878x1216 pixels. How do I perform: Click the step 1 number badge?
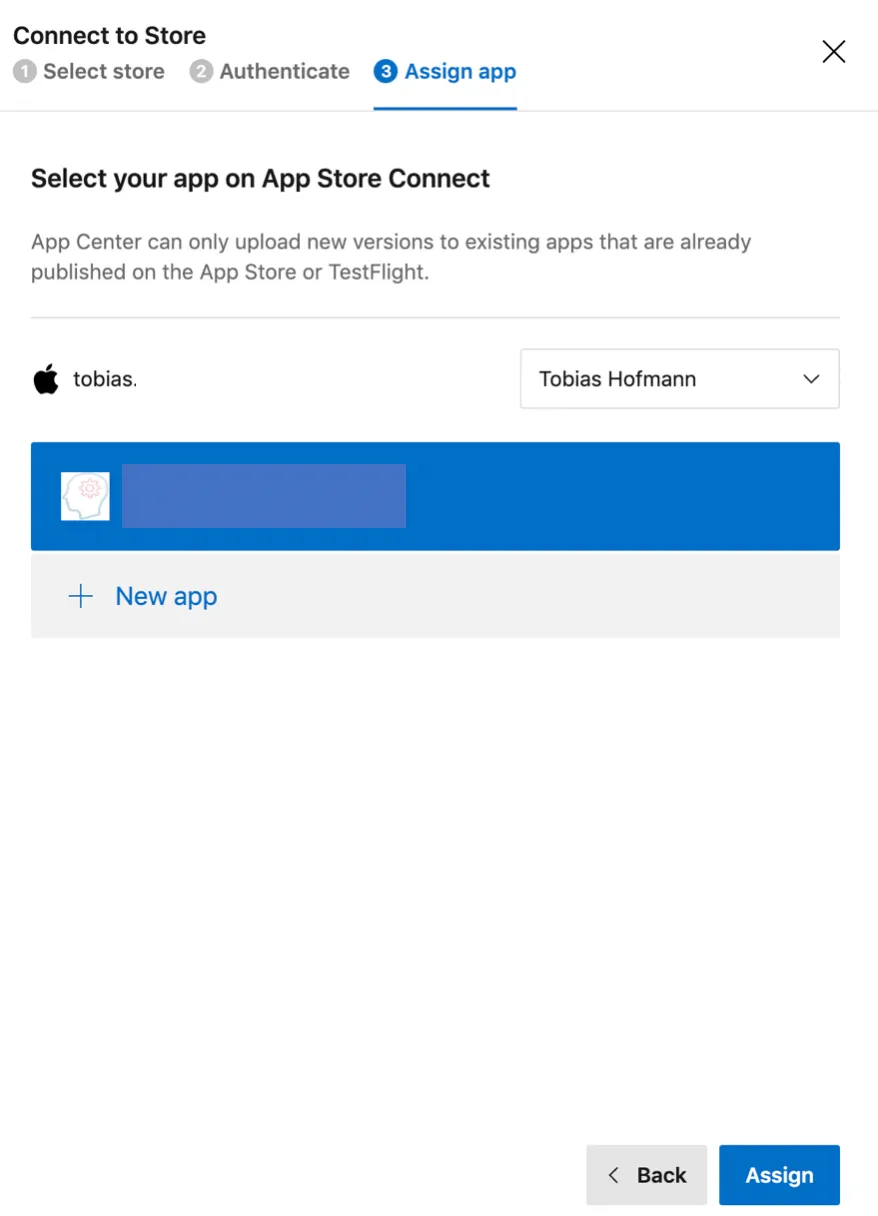(25, 72)
